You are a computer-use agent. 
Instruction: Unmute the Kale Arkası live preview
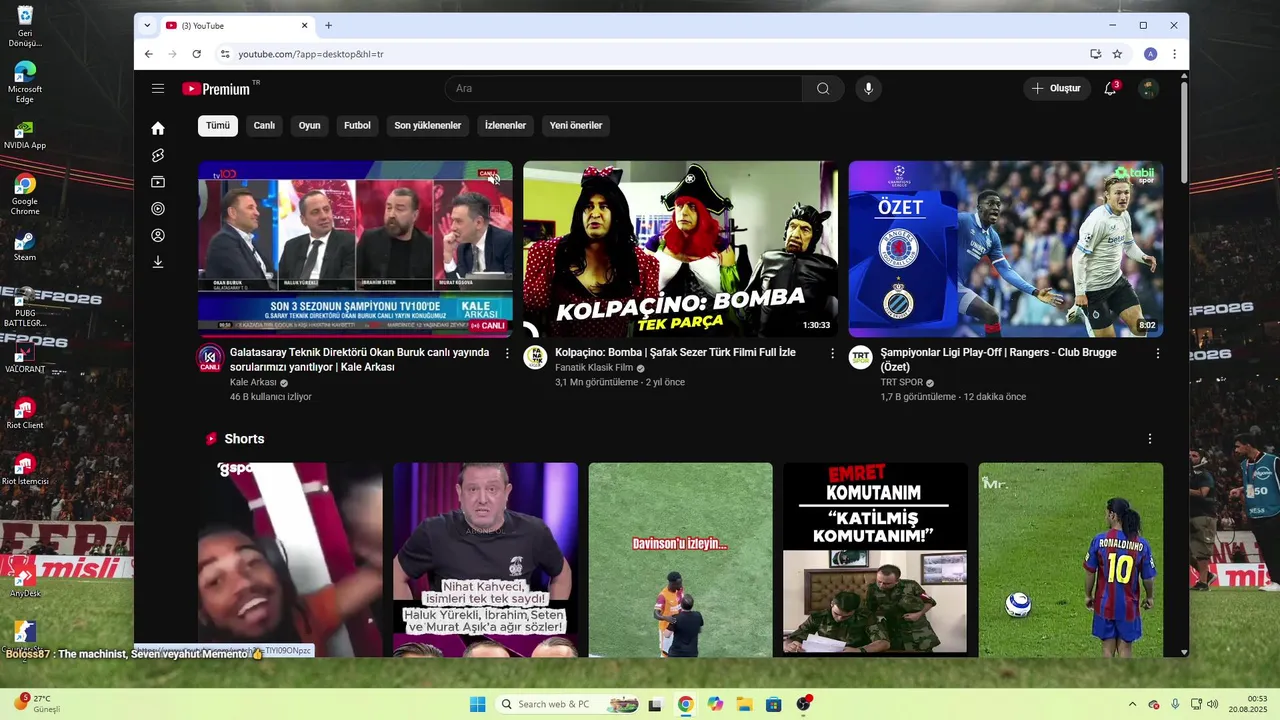(x=495, y=179)
